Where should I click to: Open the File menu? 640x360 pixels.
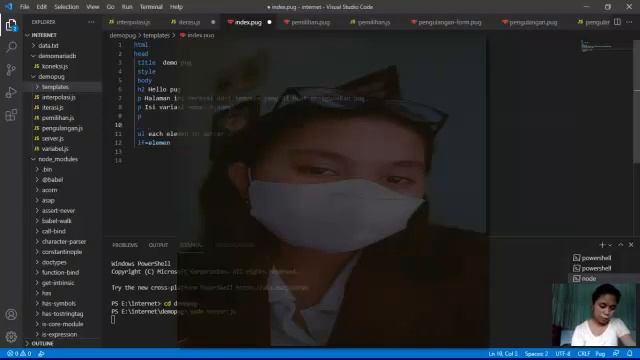click(24, 7)
